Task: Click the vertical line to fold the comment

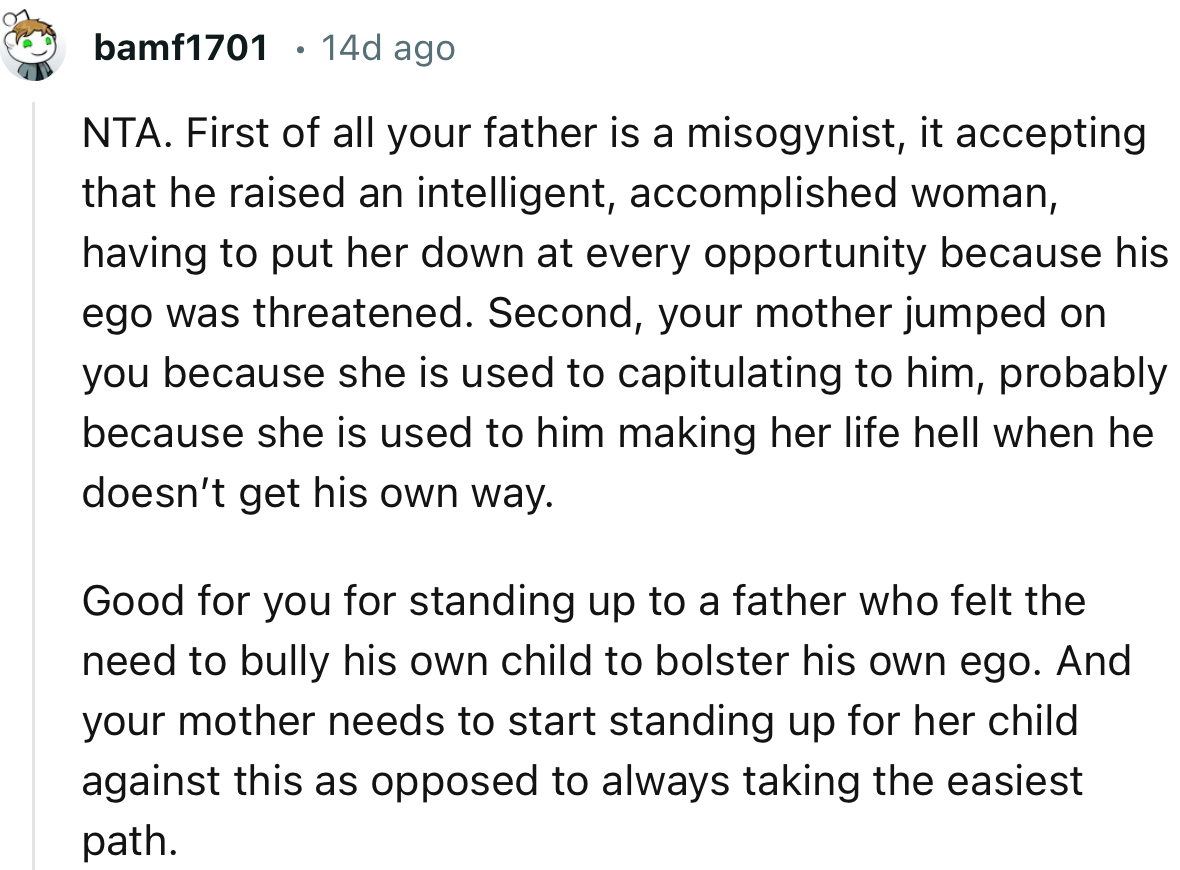Action: pyautogui.click(x=34, y=450)
